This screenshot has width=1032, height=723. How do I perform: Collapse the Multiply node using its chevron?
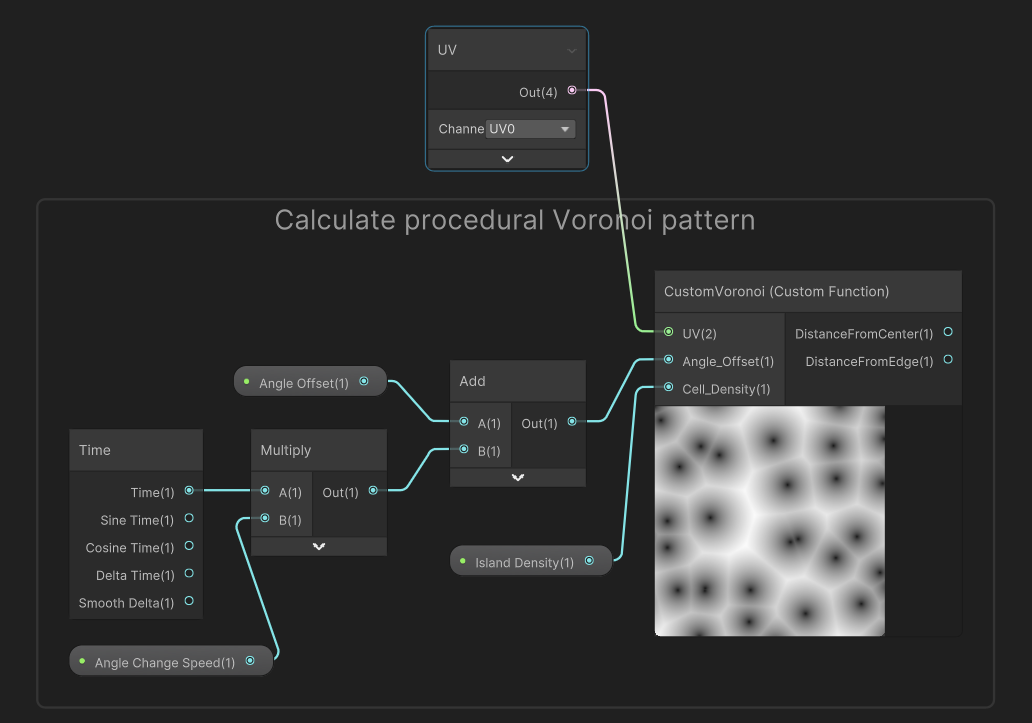click(x=318, y=546)
